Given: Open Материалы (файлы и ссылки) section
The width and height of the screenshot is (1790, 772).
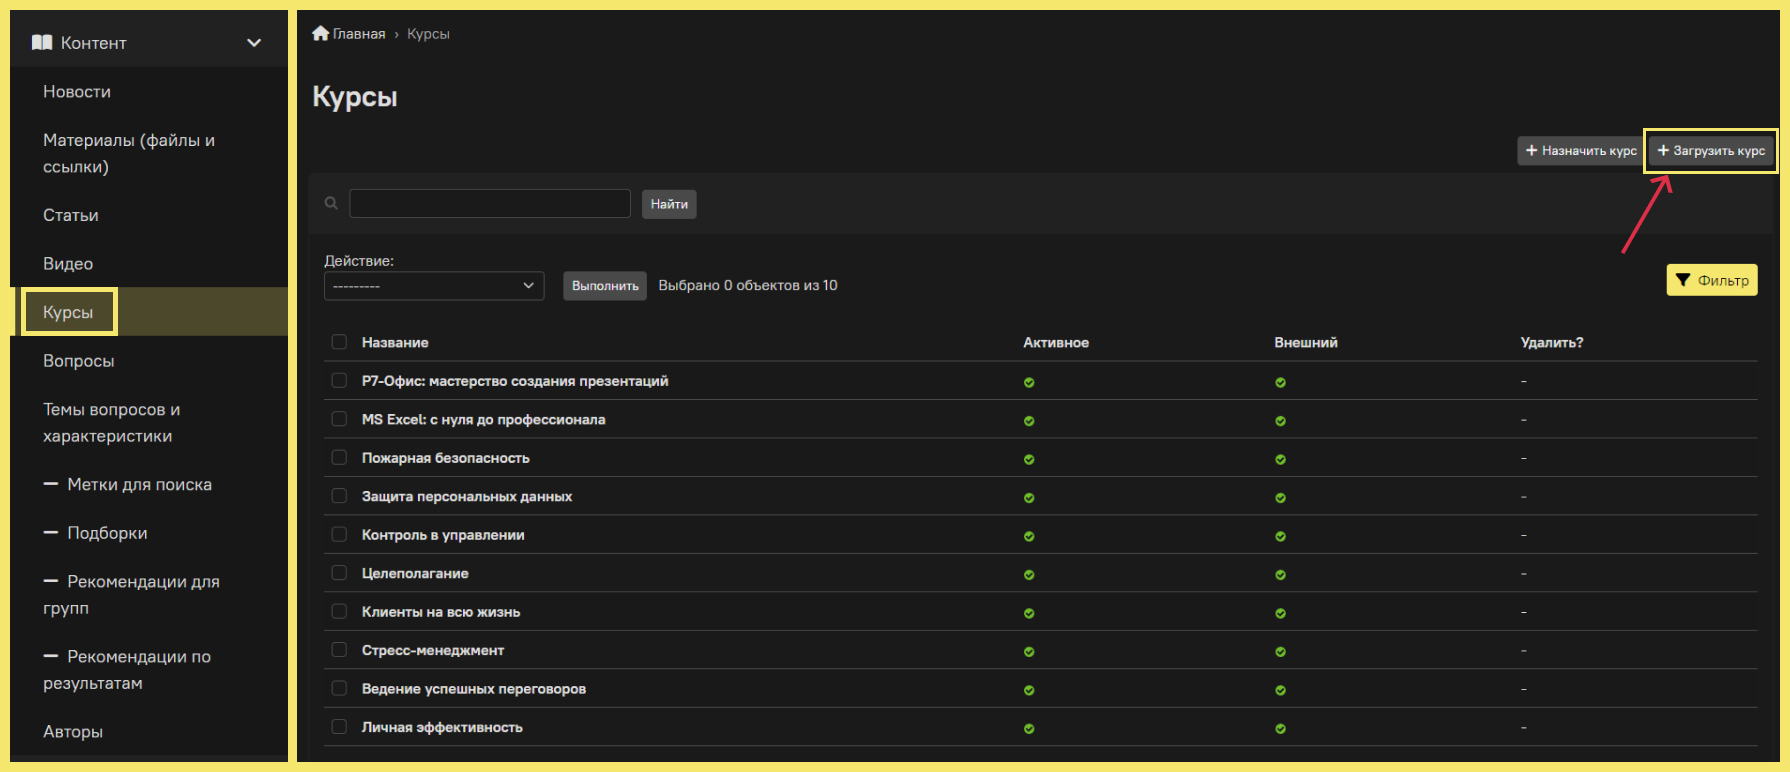Looking at the screenshot, I should [129, 153].
